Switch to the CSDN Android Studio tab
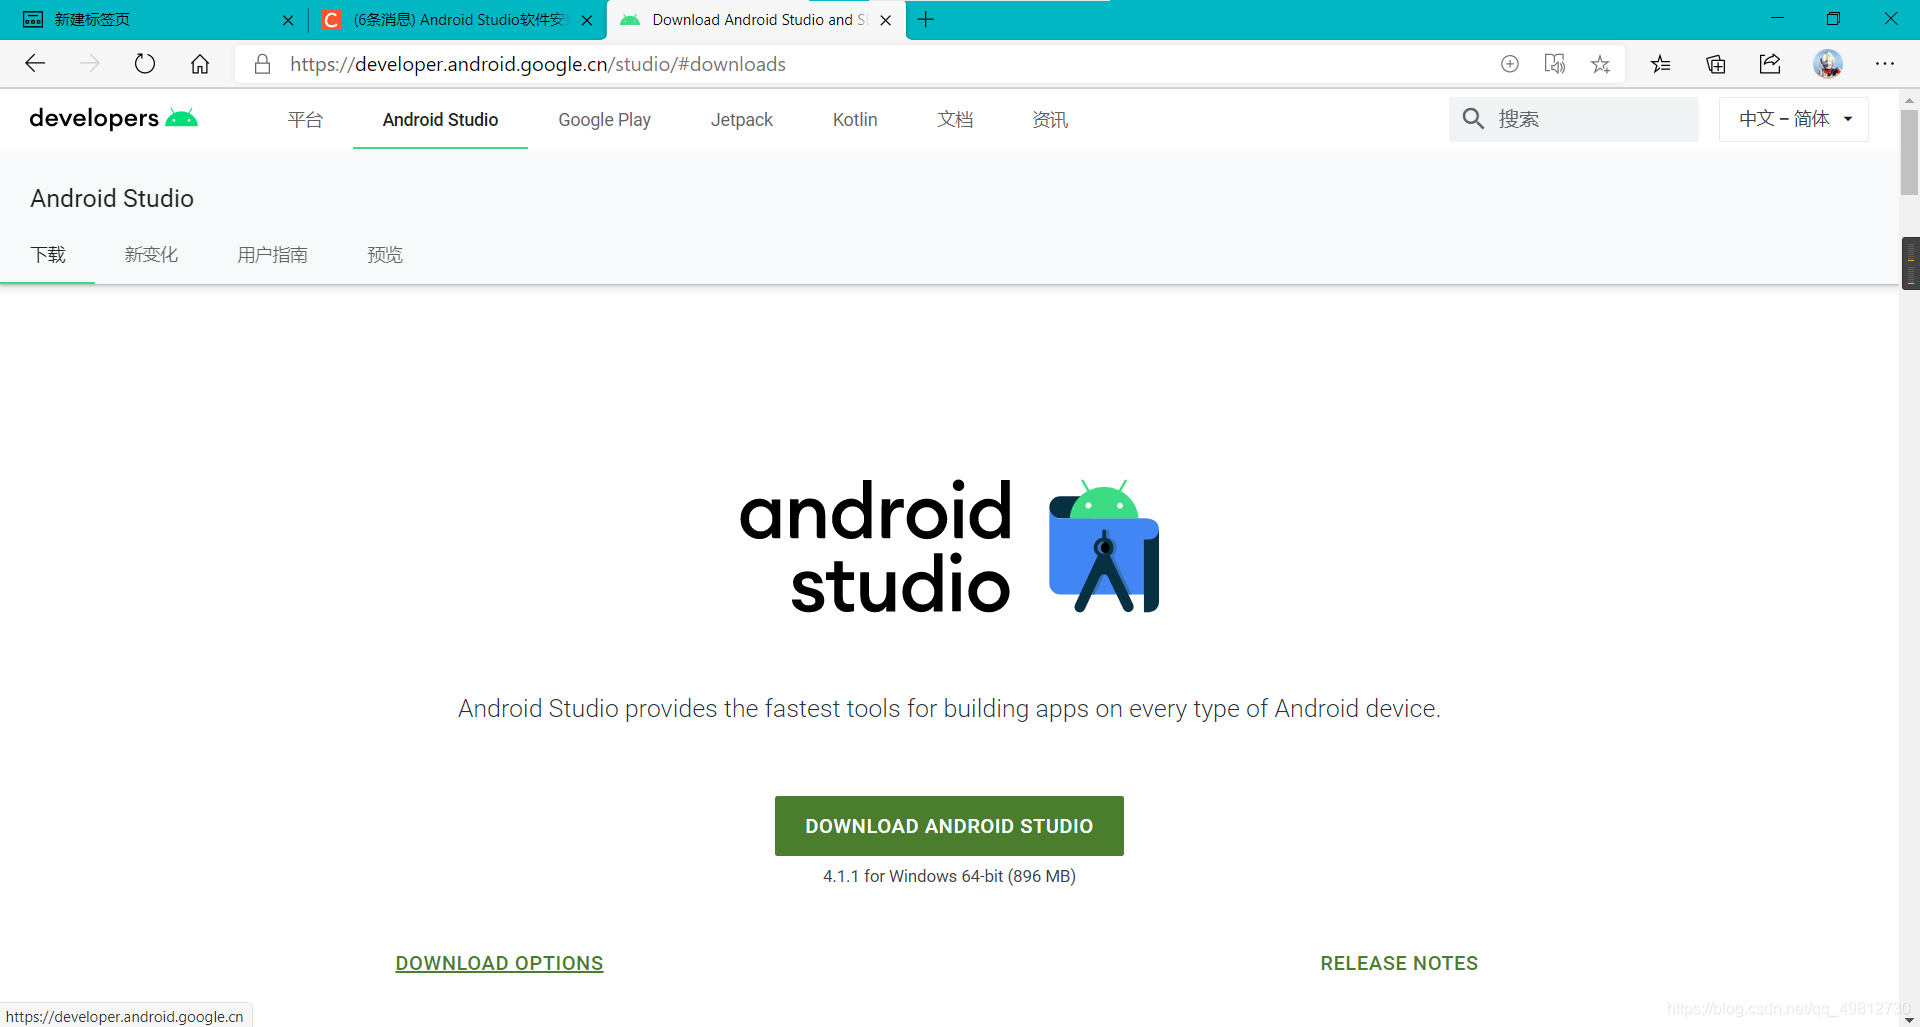Screen dimensions: 1920x1027 (x=458, y=20)
